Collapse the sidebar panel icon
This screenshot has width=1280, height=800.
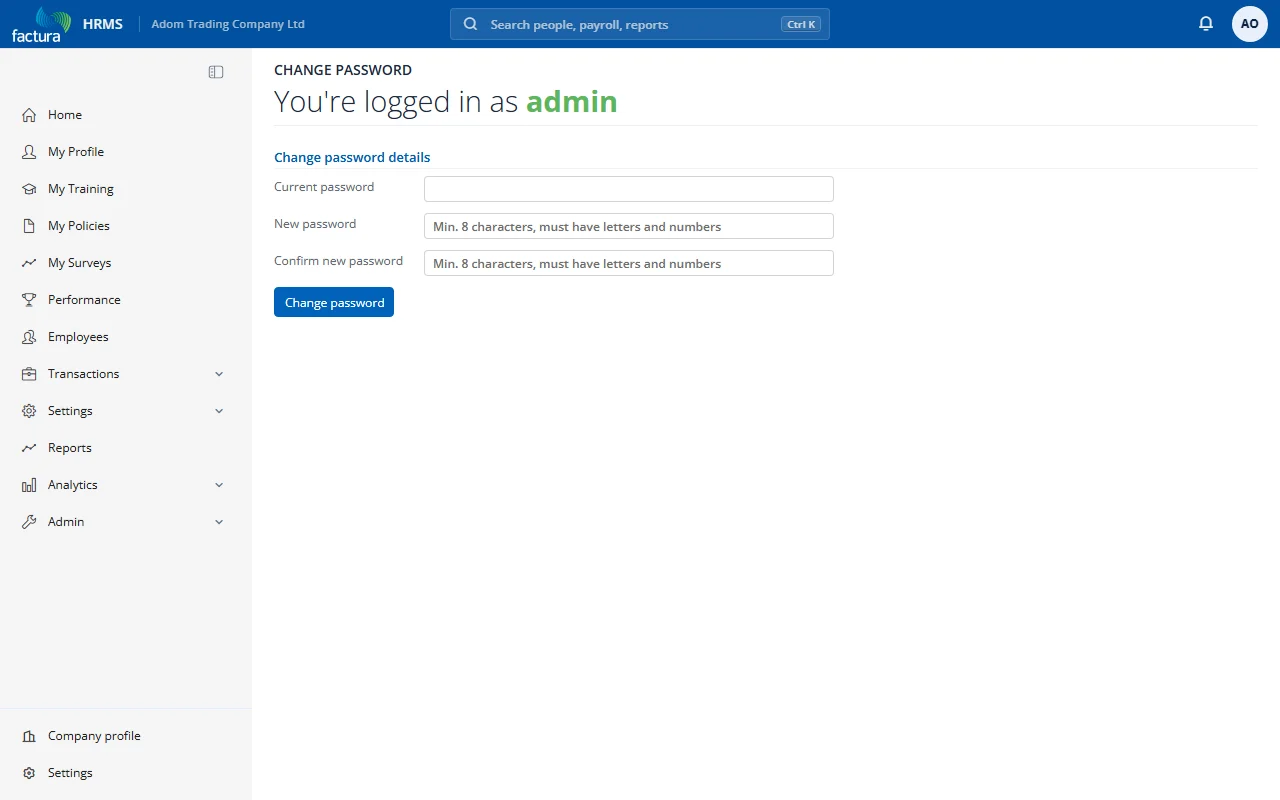point(216,72)
